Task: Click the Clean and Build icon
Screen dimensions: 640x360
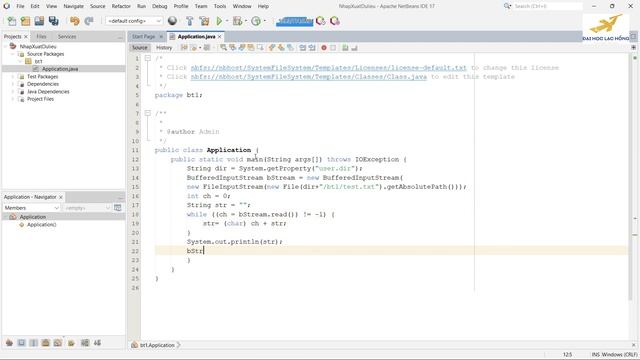Action: [204, 21]
